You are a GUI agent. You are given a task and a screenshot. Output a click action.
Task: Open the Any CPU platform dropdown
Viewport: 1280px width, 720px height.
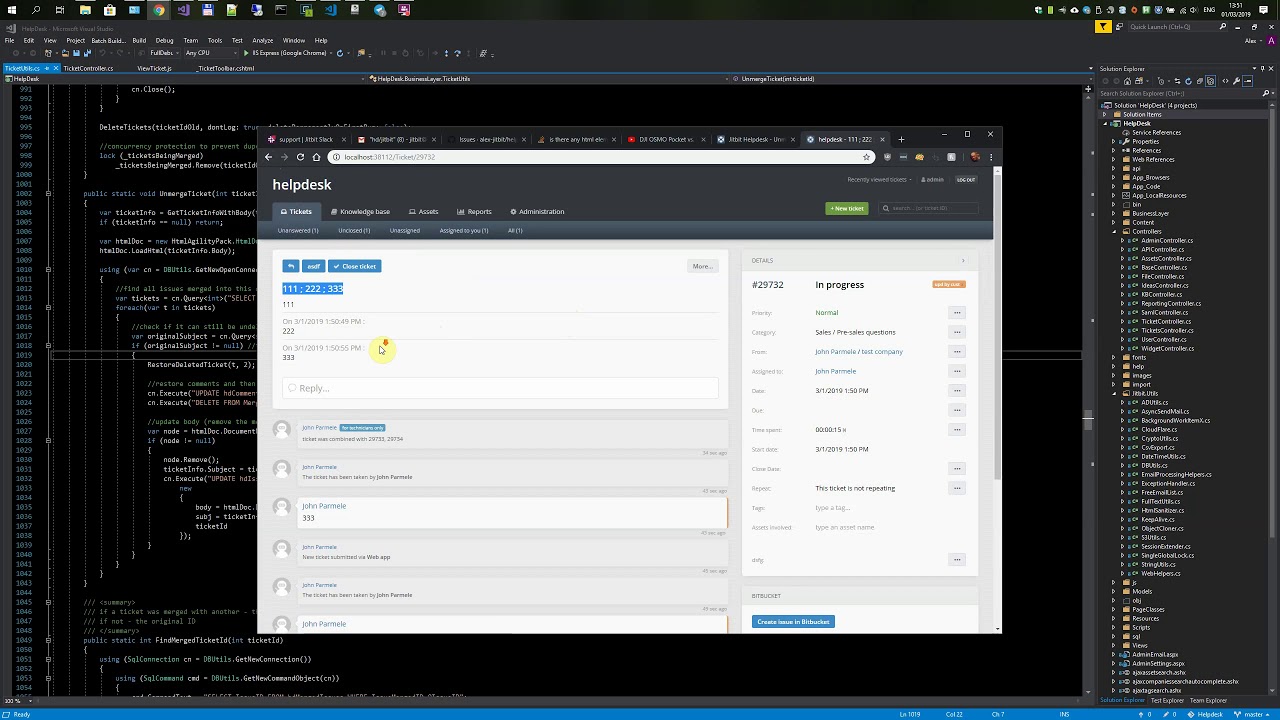(x=211, y=53)
